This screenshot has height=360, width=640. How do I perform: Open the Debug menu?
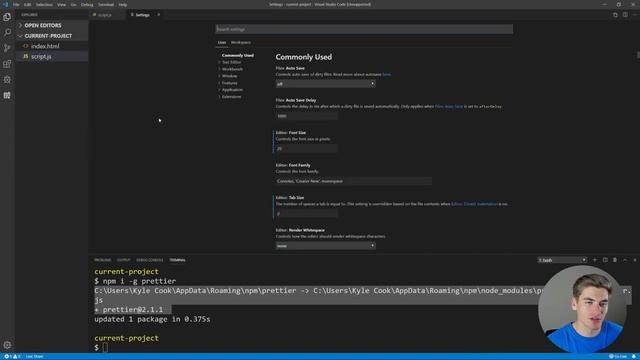[x=87, y=4]
